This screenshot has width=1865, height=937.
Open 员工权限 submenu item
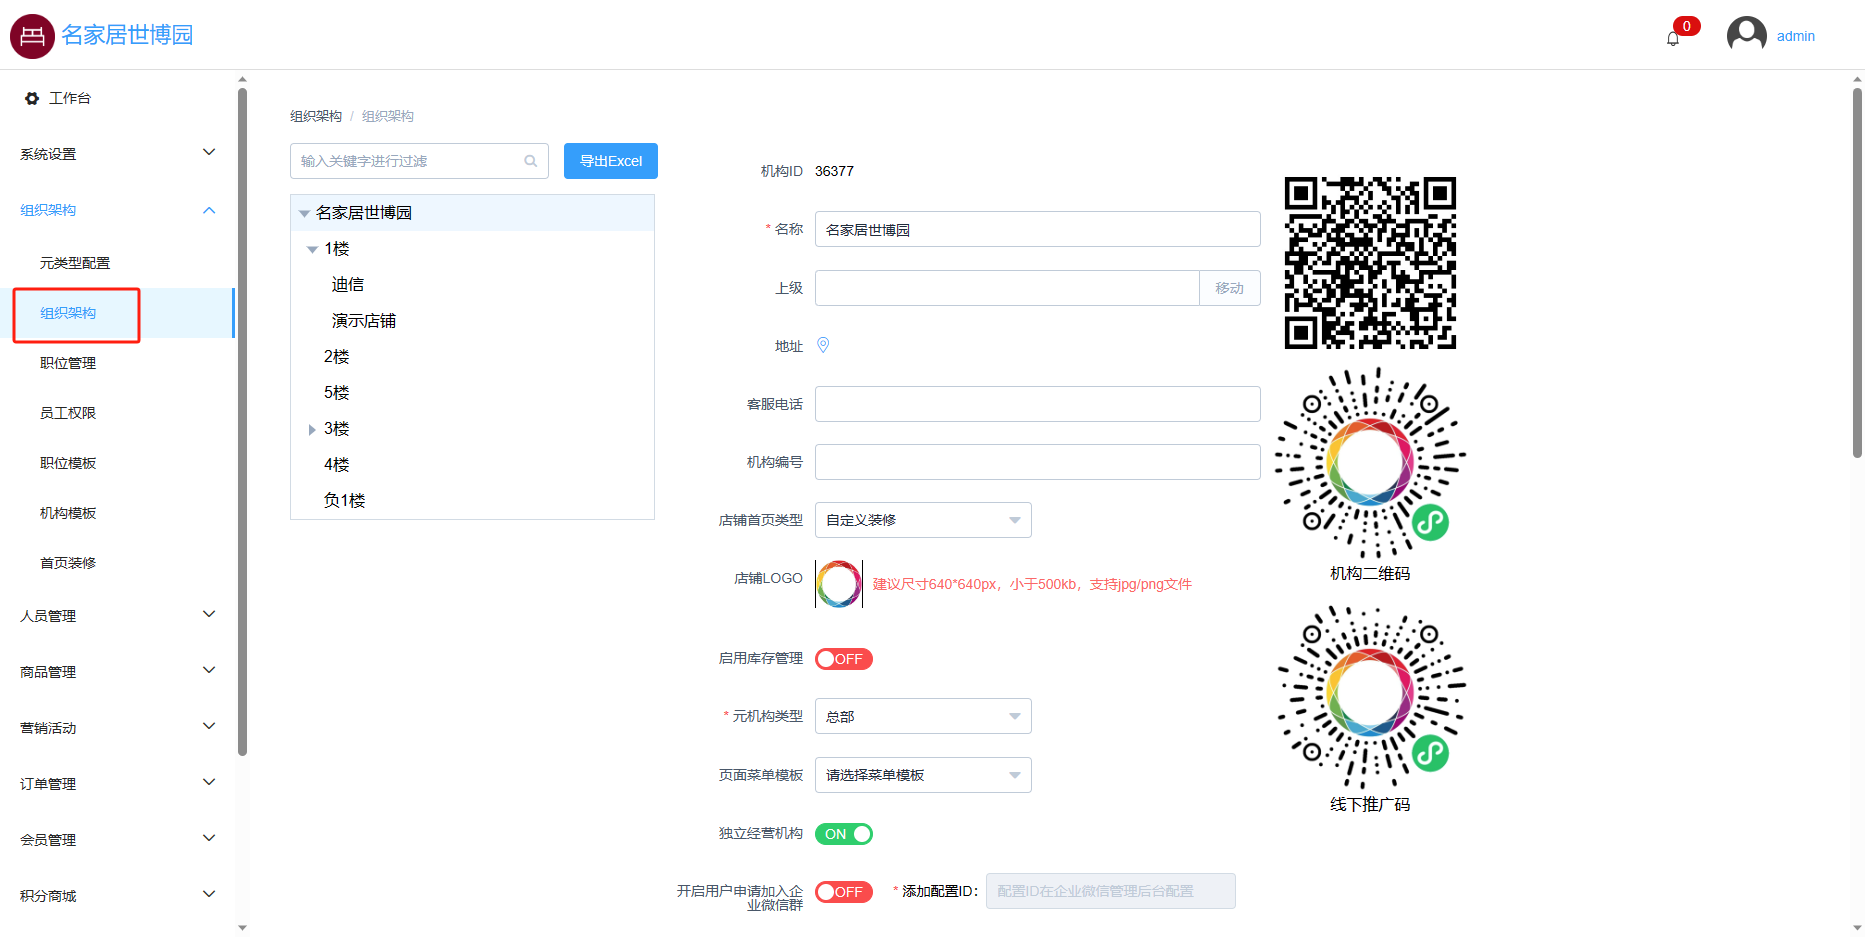tap(118, 413)
